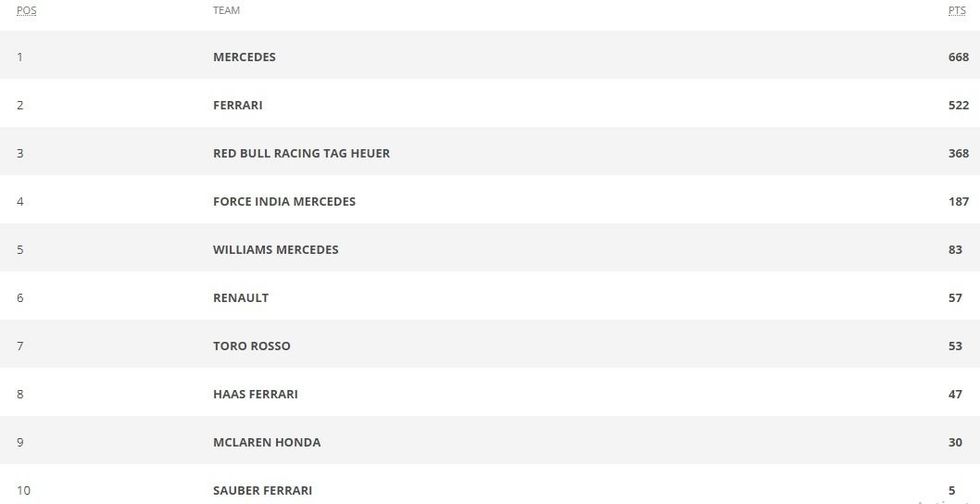The height and width of the screenshot is (504, 980).
Task: Open the Ferrari team entry
Action: point(237,105)
